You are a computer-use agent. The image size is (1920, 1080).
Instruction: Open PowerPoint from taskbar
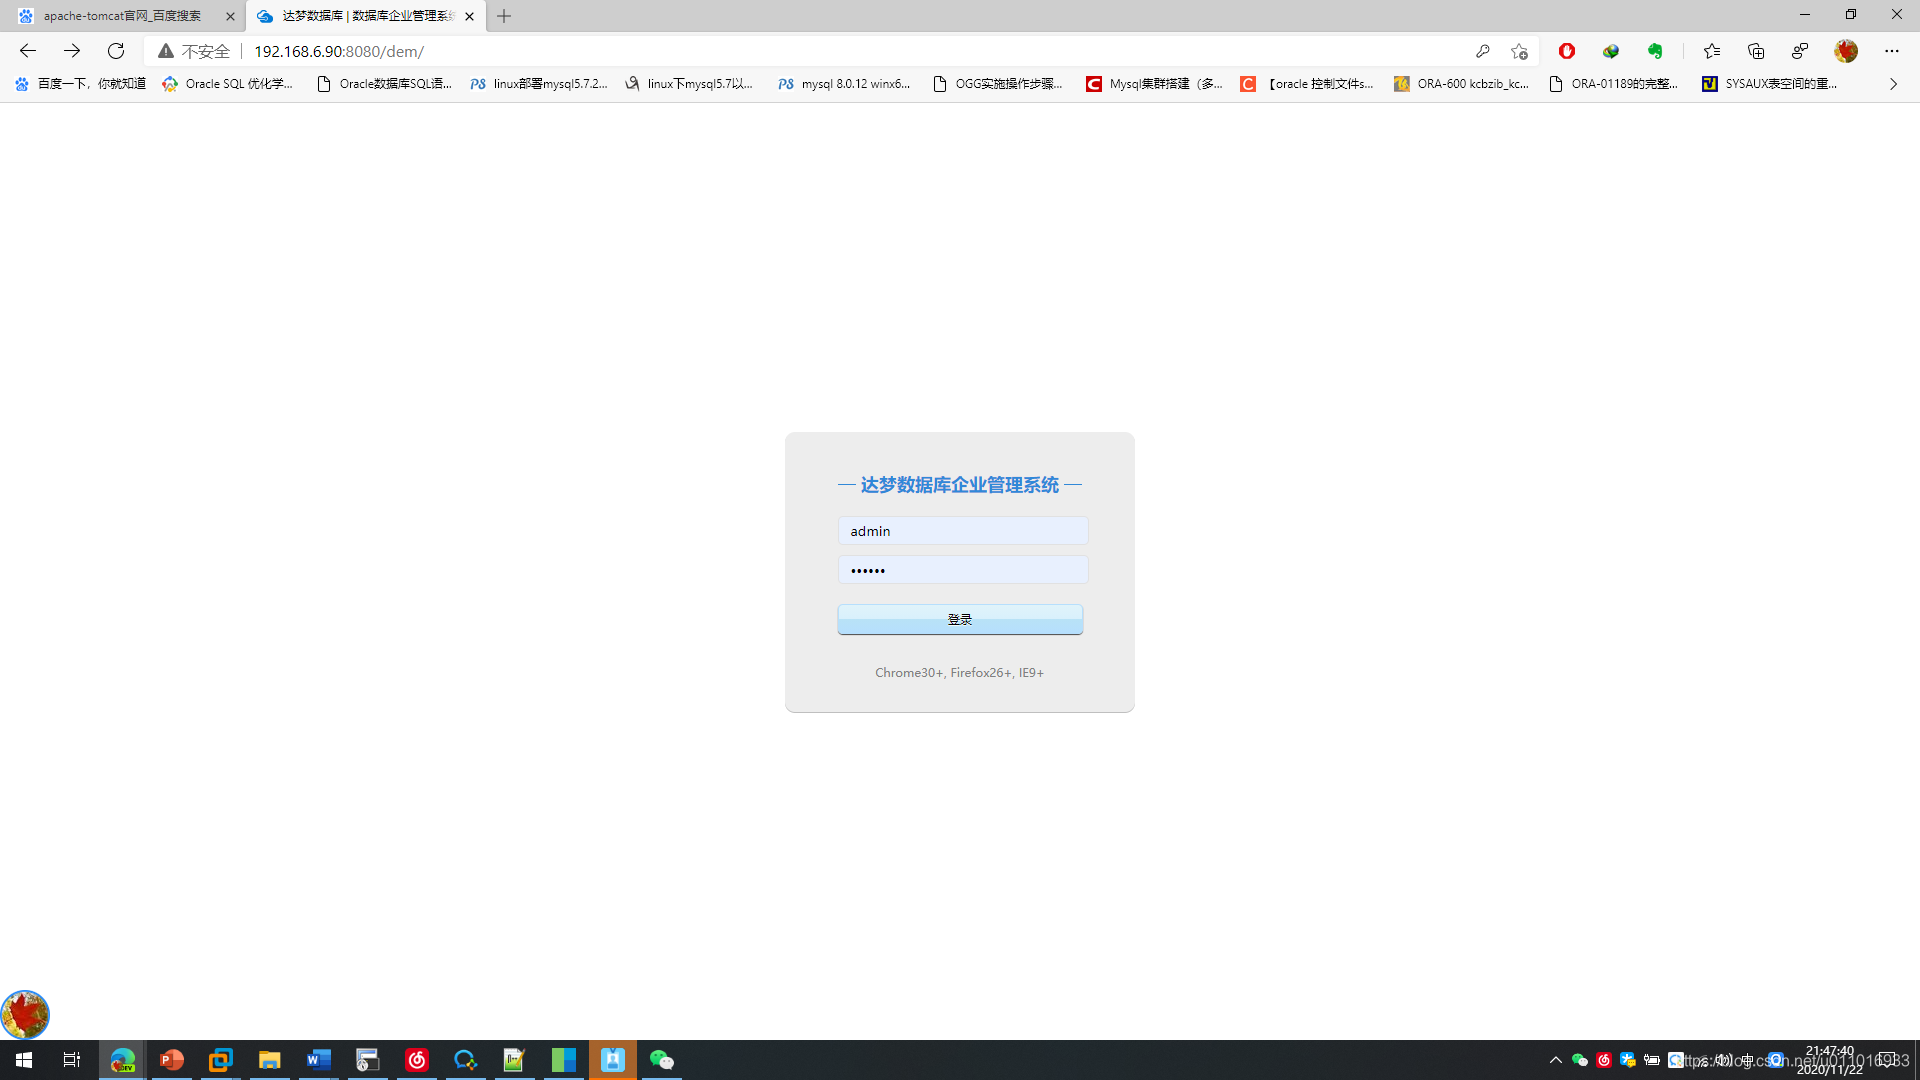172,1060
